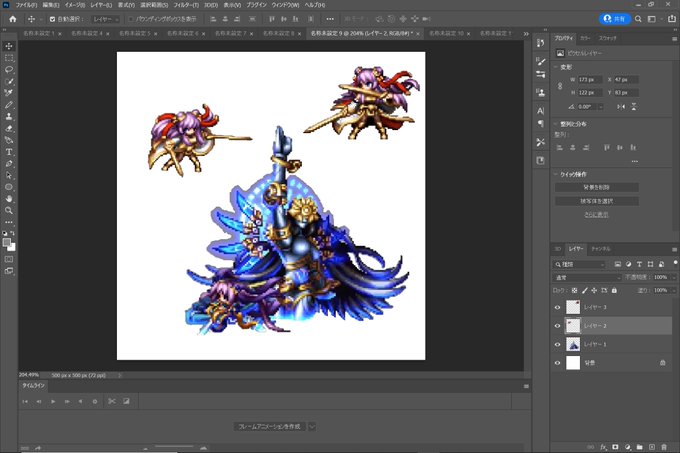
Task: Open the dropdown arrow beside フレームアニメーションを作成
Action: 312,425
